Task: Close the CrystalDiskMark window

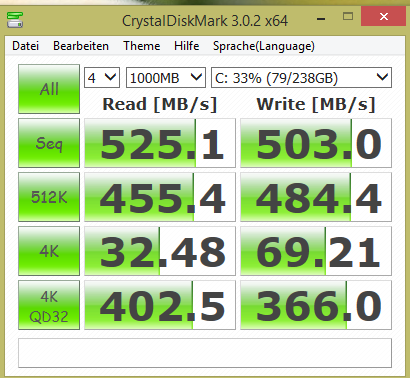Action: coord(384,17)
